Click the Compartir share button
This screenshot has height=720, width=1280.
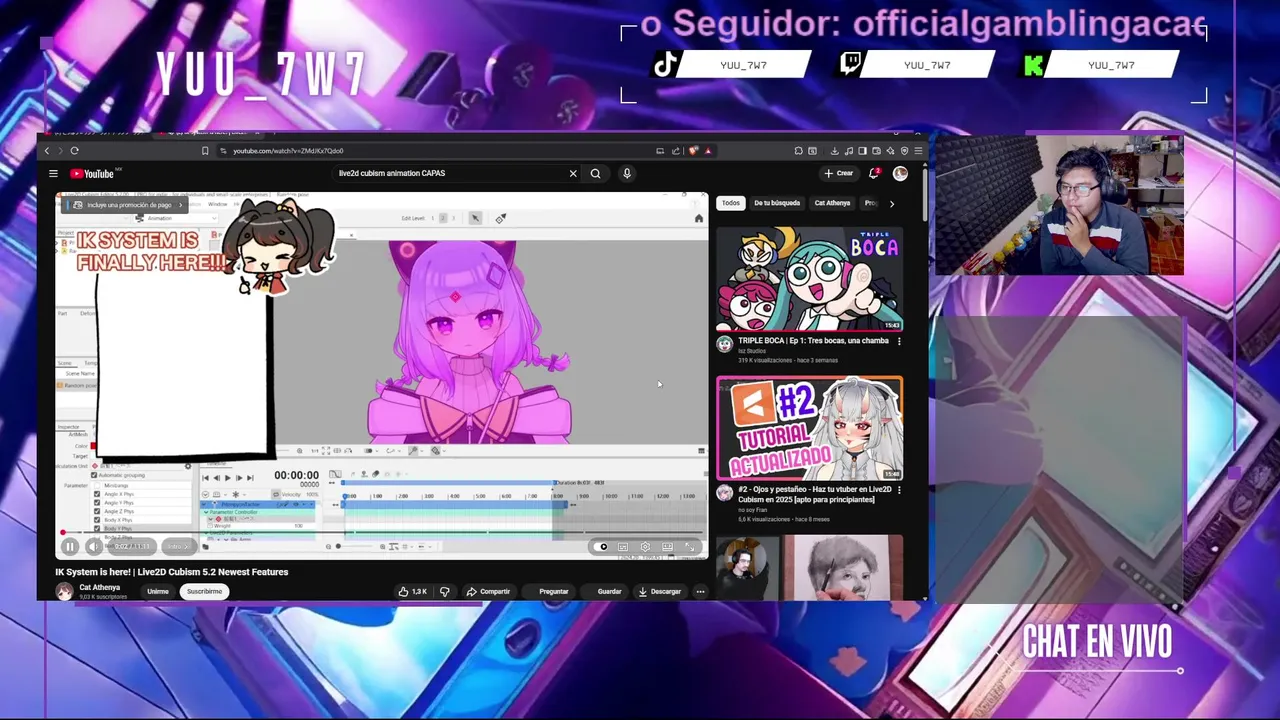488,591
